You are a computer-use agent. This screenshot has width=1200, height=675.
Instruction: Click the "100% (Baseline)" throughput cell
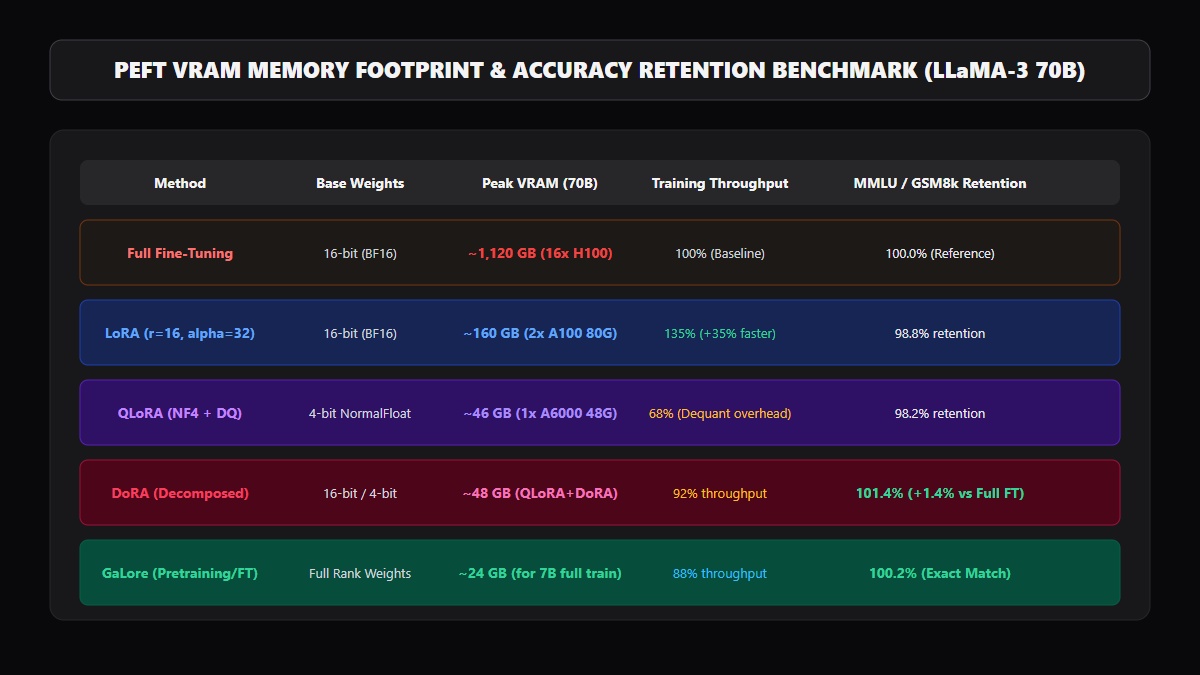(x=720, y=254)
